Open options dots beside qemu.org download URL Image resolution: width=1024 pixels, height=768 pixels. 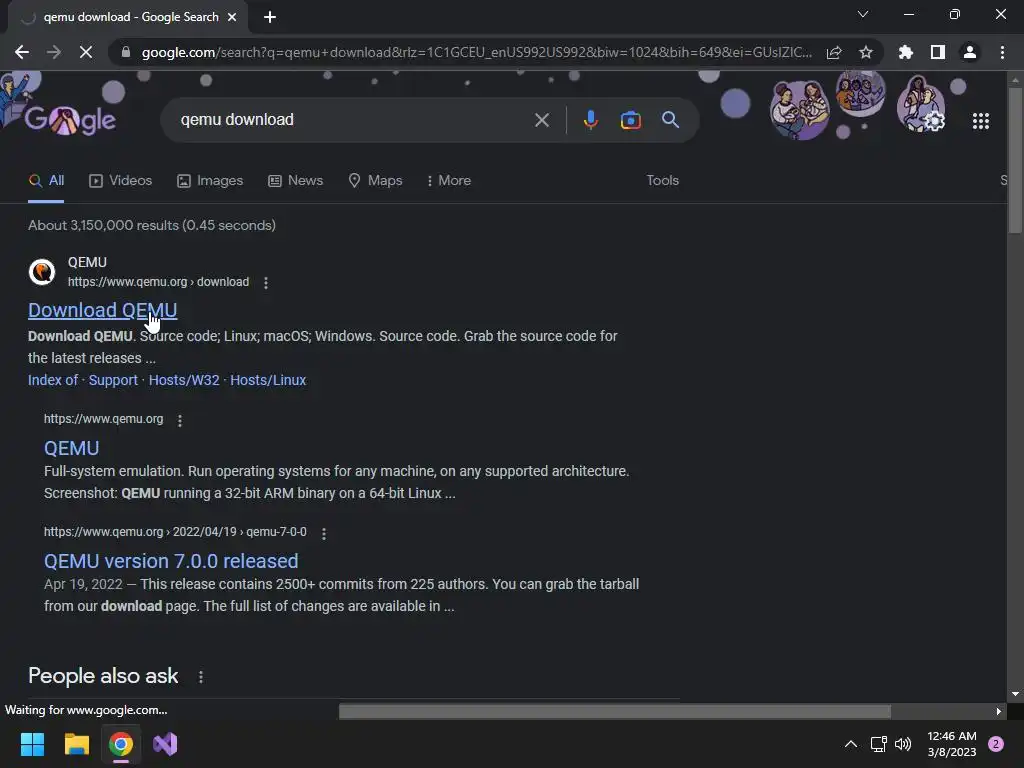click(x=265, y=283)
